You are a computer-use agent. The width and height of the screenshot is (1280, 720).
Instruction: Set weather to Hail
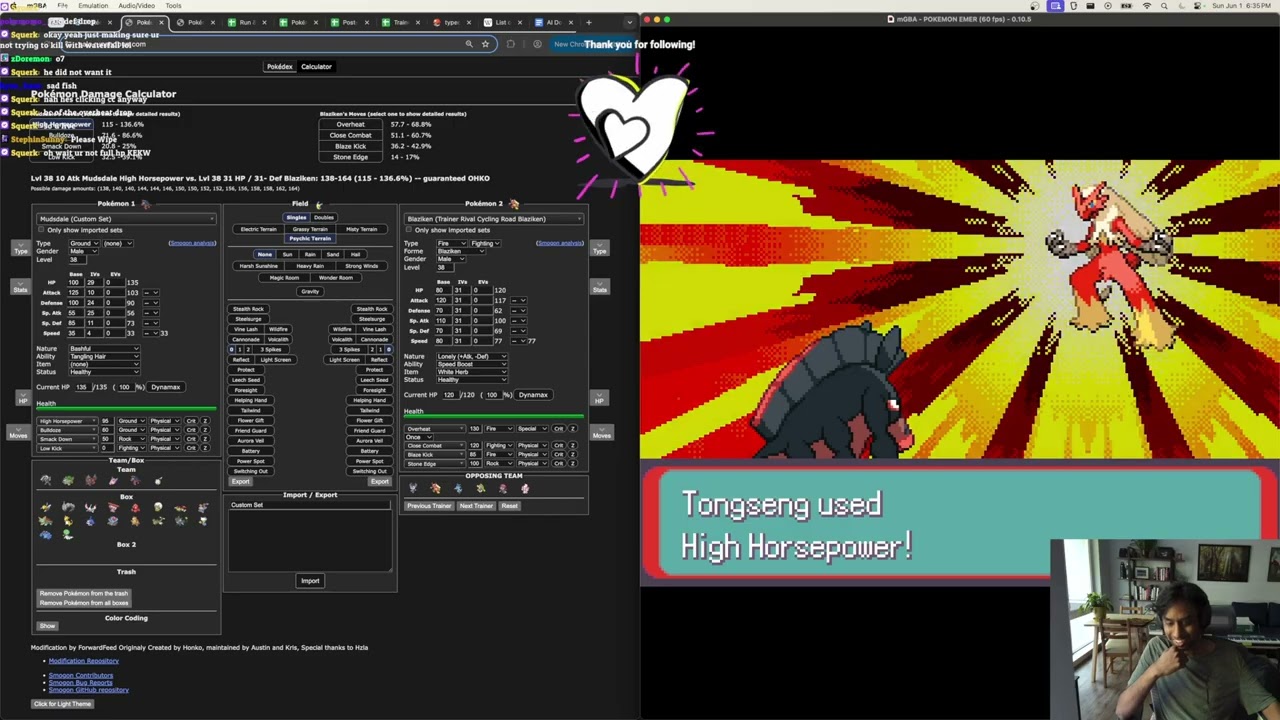[355, 254]
